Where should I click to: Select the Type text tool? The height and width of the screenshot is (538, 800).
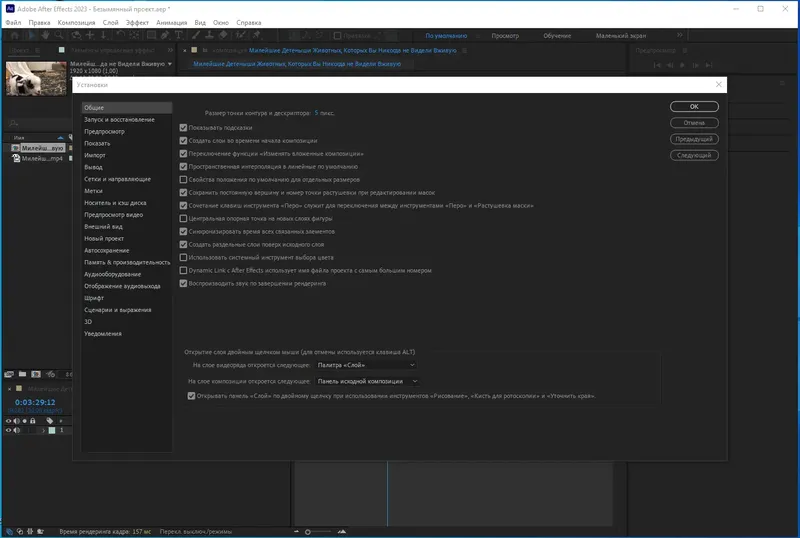(x=179, y=35)
